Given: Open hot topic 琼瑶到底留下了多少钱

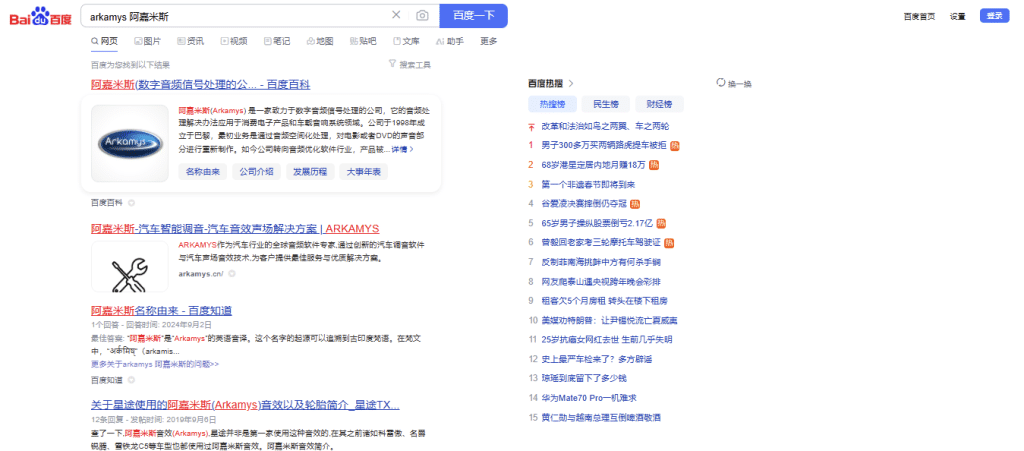Looking at the screenshot, I should (584, 378).
